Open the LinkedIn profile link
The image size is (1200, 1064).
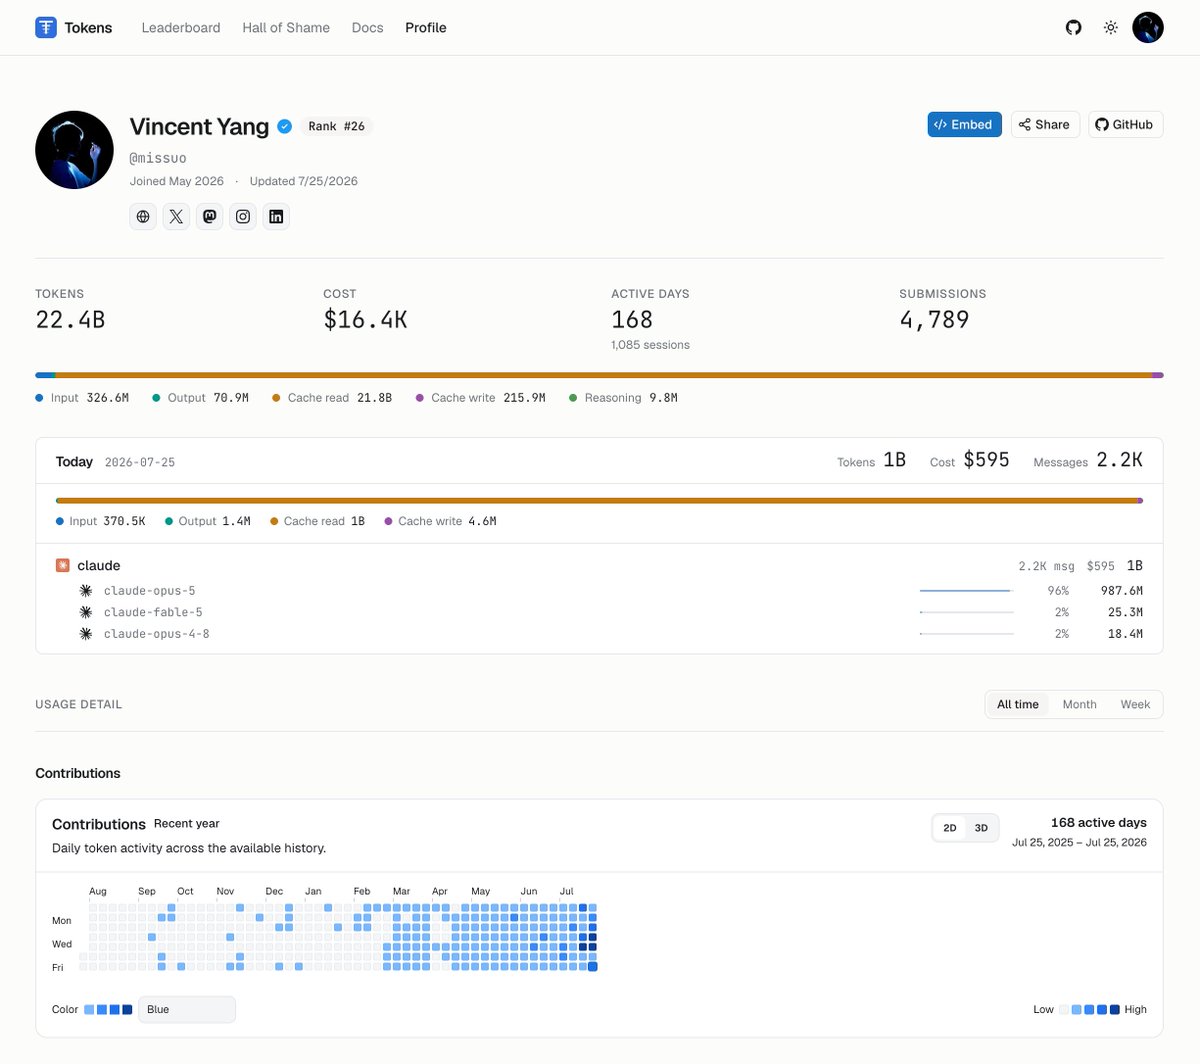pos(276,216)
